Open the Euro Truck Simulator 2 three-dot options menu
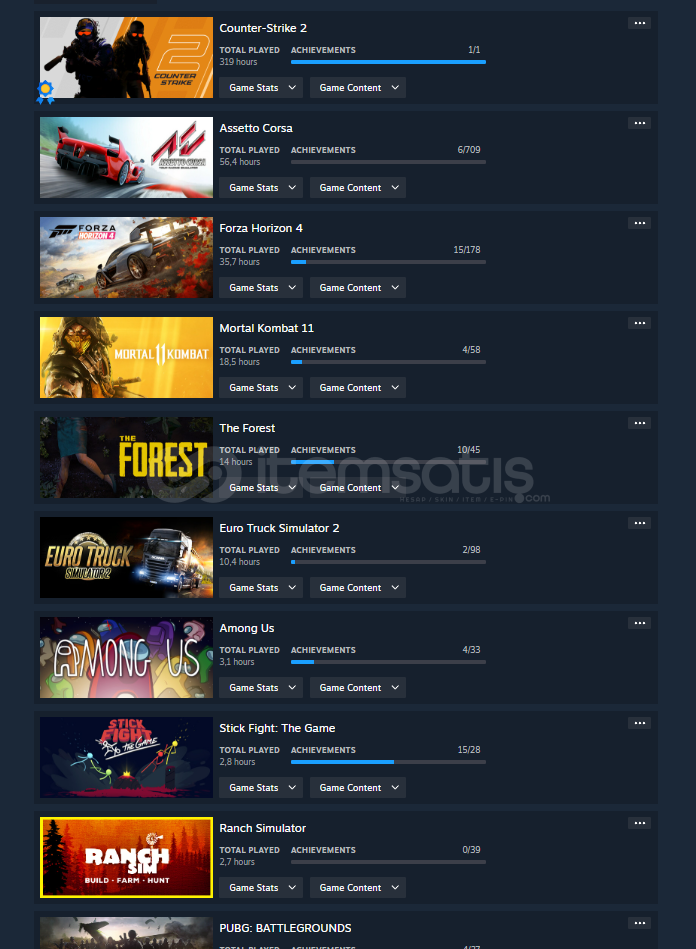This screenshot has width=696, height=949. pos(639,523)
